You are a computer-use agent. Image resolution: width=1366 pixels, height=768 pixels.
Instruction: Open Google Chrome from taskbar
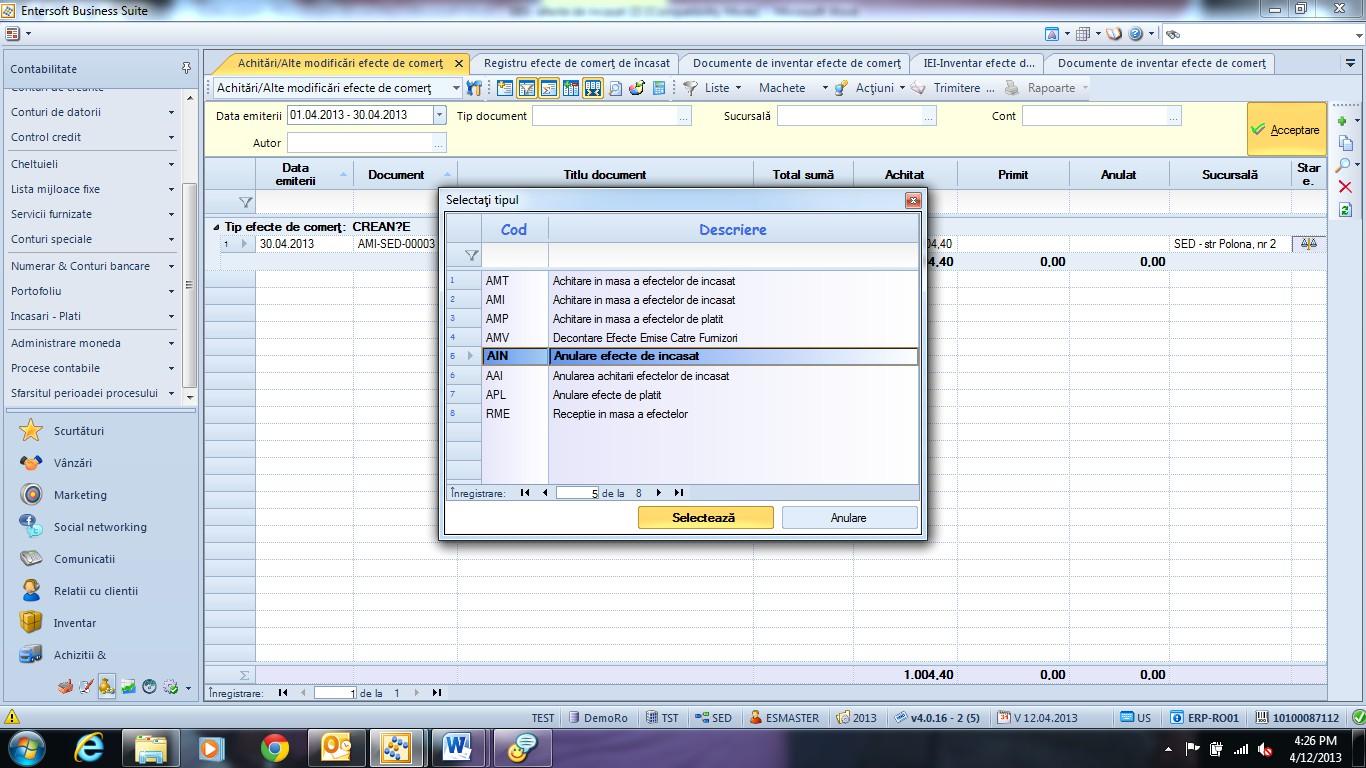click(x=274, y=747)
